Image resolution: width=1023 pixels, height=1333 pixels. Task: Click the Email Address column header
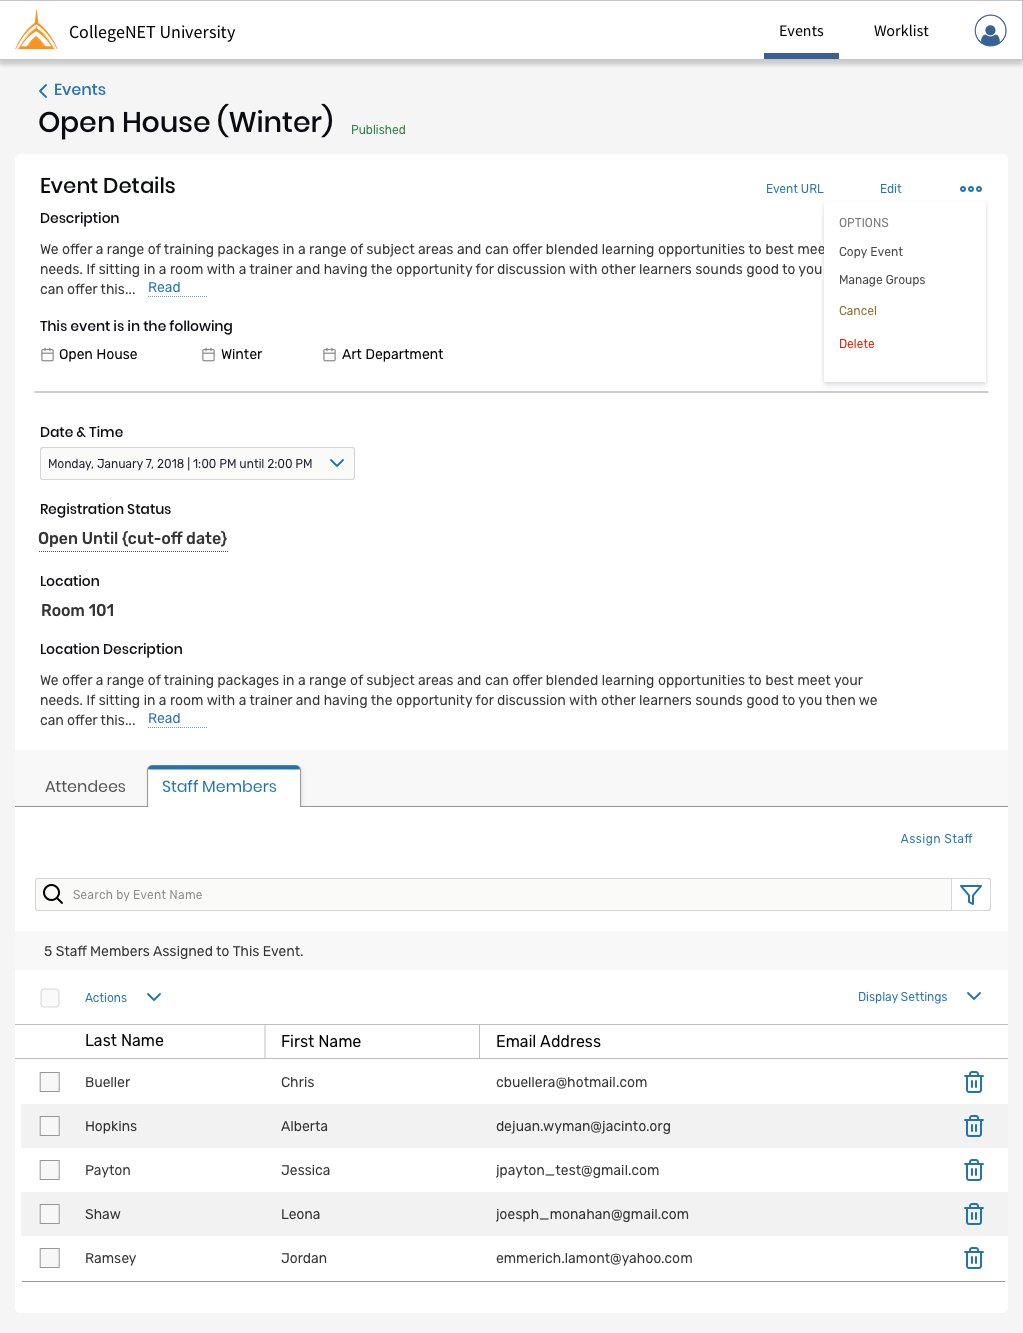point(548,1042)
